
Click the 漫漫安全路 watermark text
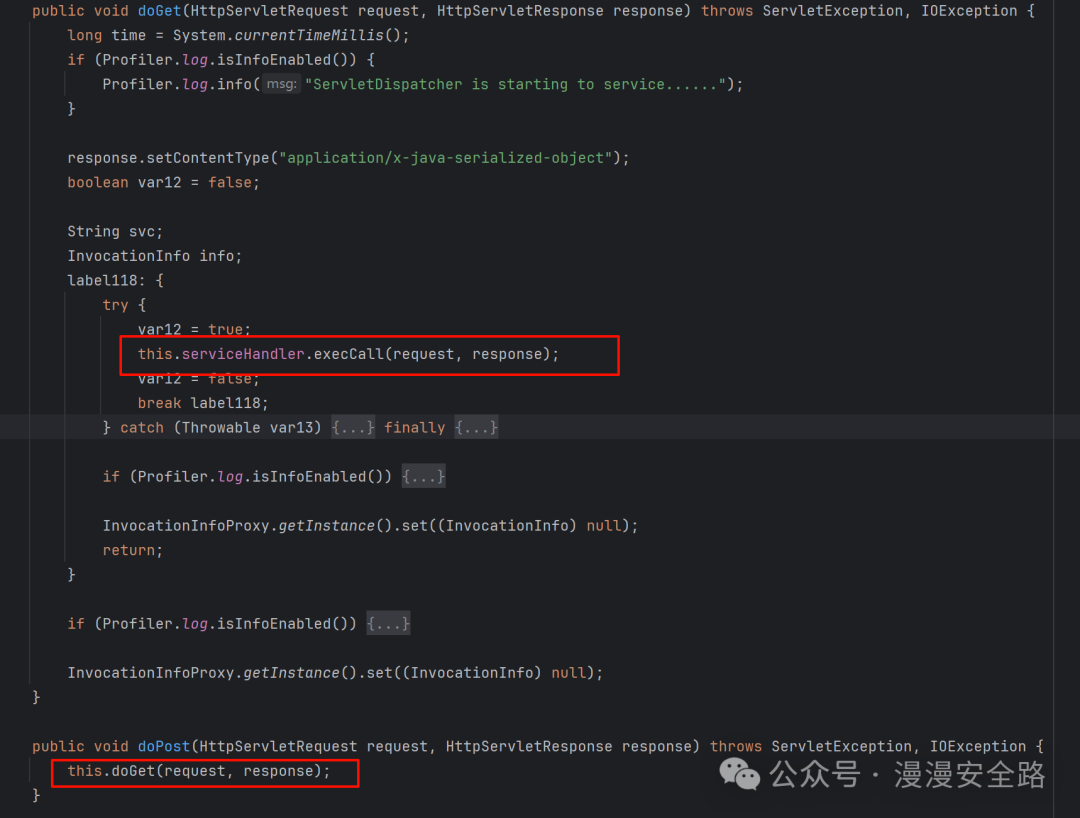pyautogui.click(x=969, y=774)
